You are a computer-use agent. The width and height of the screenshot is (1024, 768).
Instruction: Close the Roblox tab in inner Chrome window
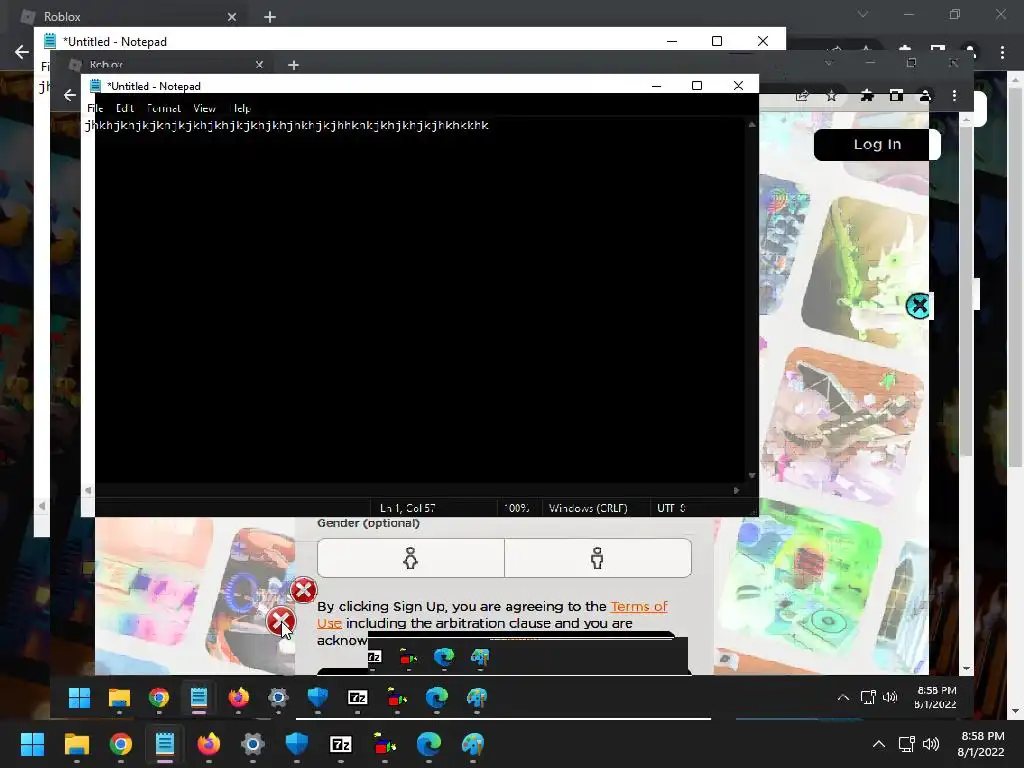point(259,65)
